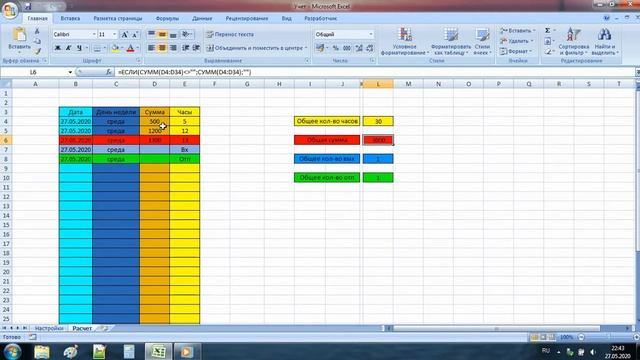Image resolution: width=640 pixels, height=360 pixels.
Task: Decrease font size with the small A icon
Action: (135, 35)
